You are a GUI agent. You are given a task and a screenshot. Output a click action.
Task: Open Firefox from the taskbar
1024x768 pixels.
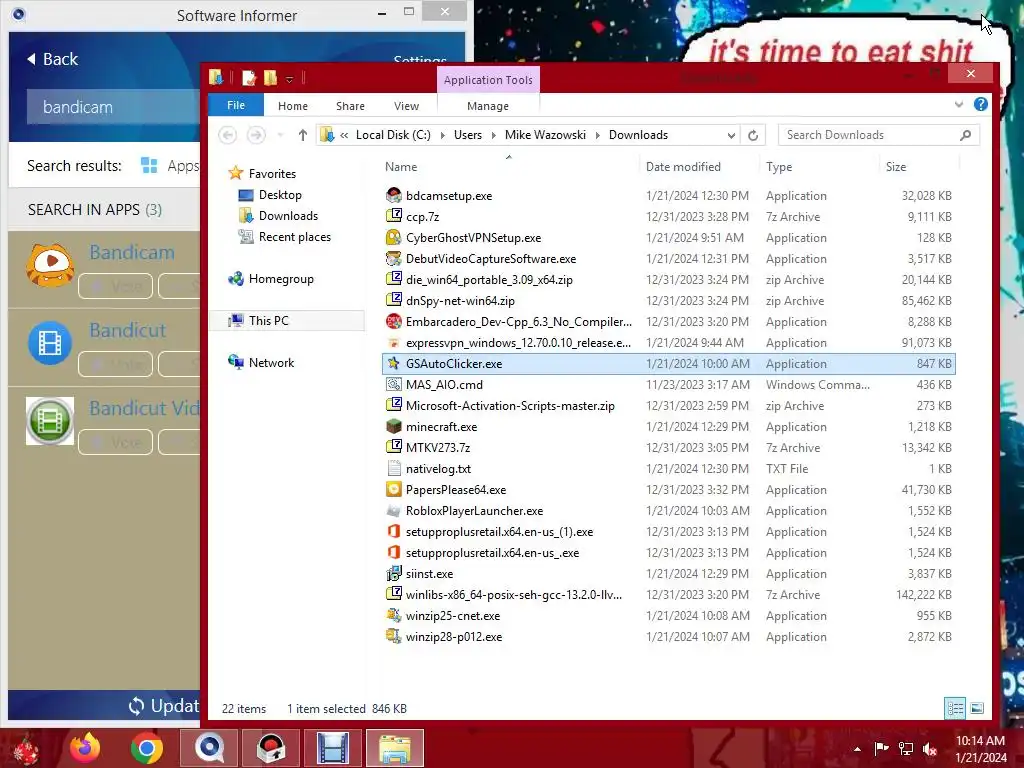click(85, 748)
